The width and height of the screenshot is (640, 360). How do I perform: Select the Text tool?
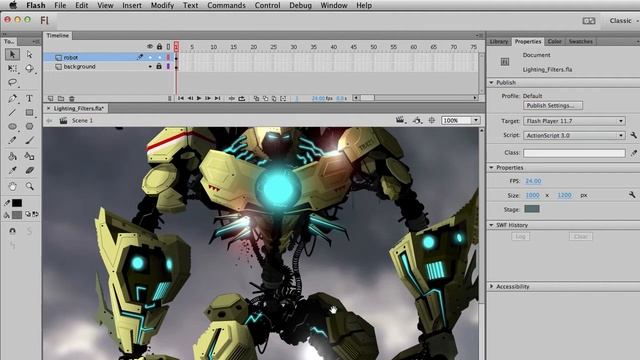point(29,98)
